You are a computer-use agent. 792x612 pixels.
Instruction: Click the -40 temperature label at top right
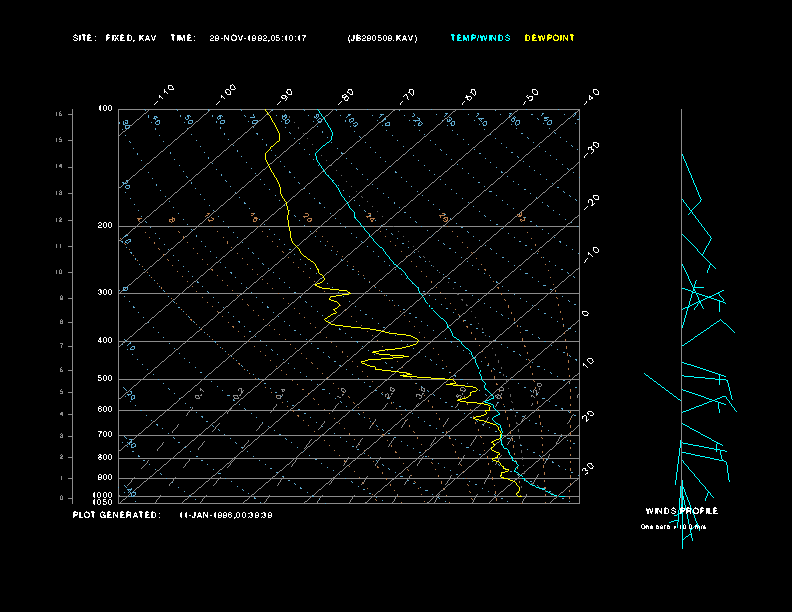(591, 95)
